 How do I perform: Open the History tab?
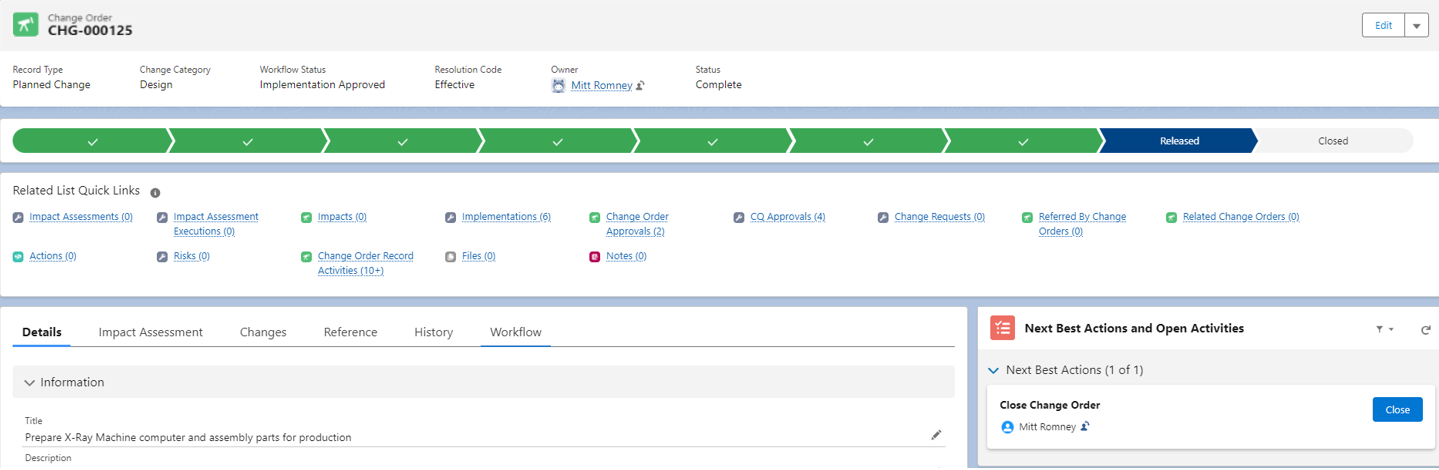pos(433,332)
